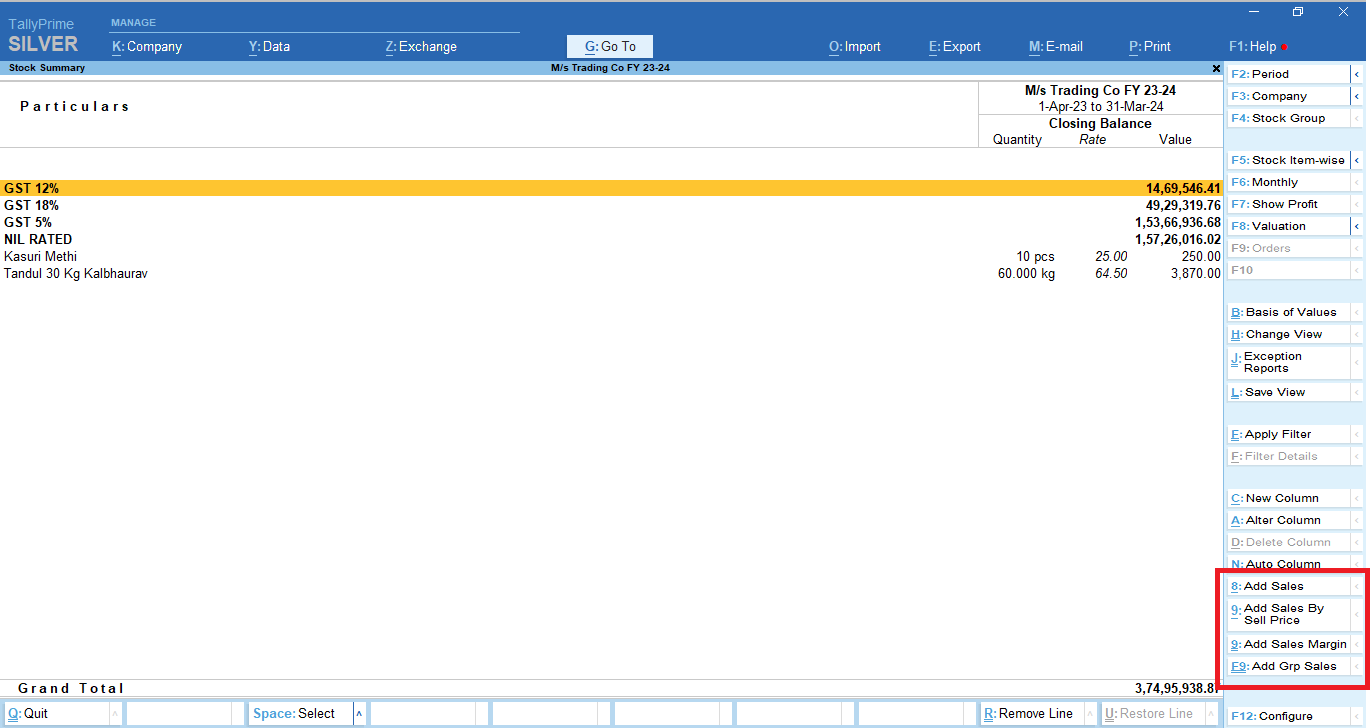Open the K: Company menu
This screenshot has height=728, width=1372.
click(147, 46)
